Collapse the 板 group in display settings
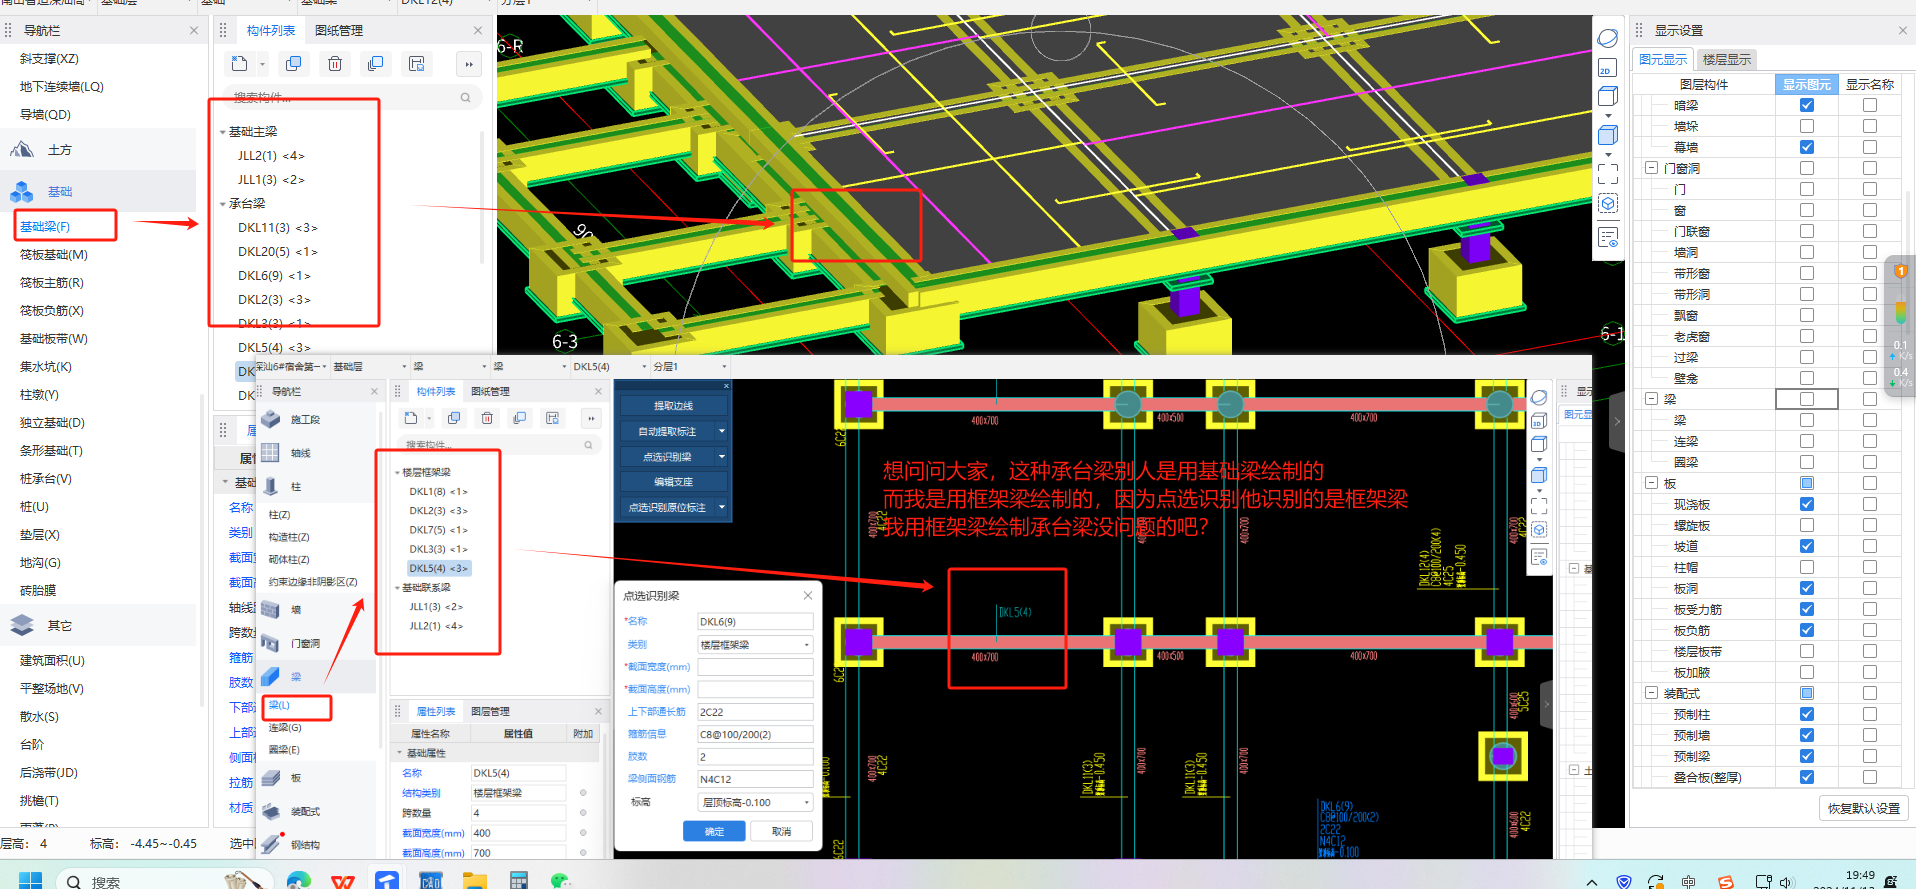1916x889 pixels. point(1651,483)
